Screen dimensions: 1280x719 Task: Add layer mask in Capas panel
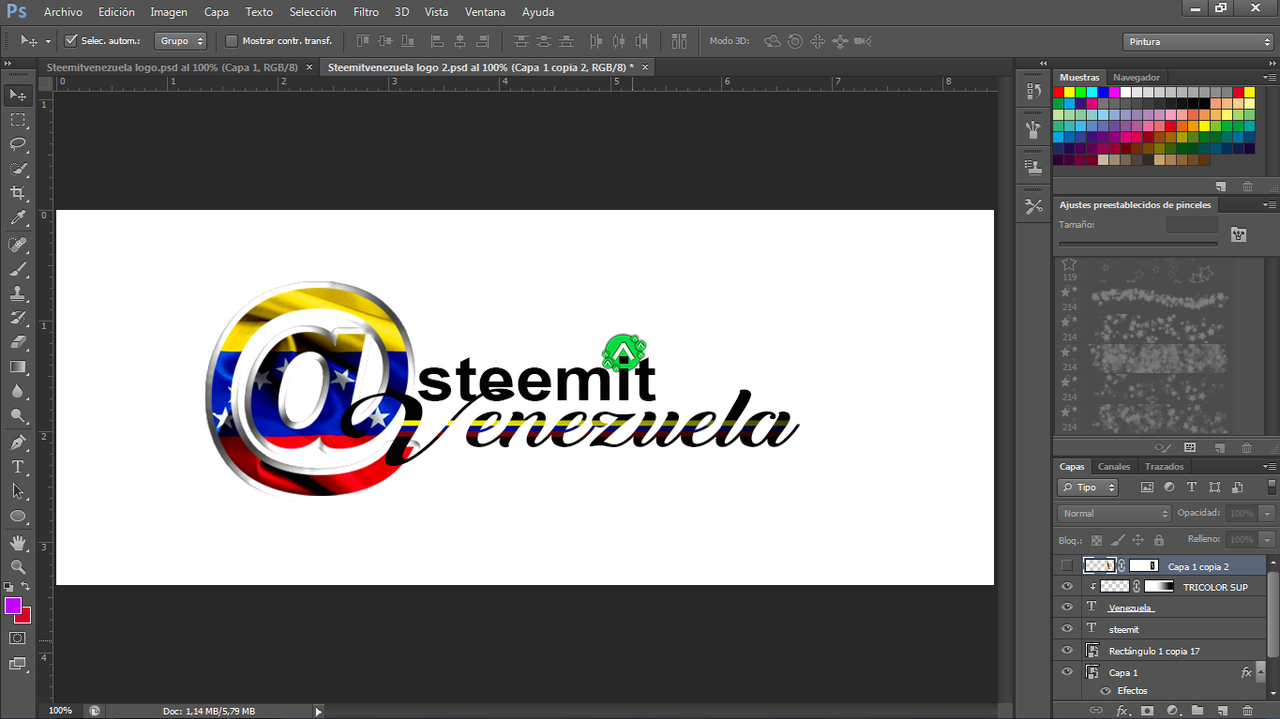click(1147, 711)
